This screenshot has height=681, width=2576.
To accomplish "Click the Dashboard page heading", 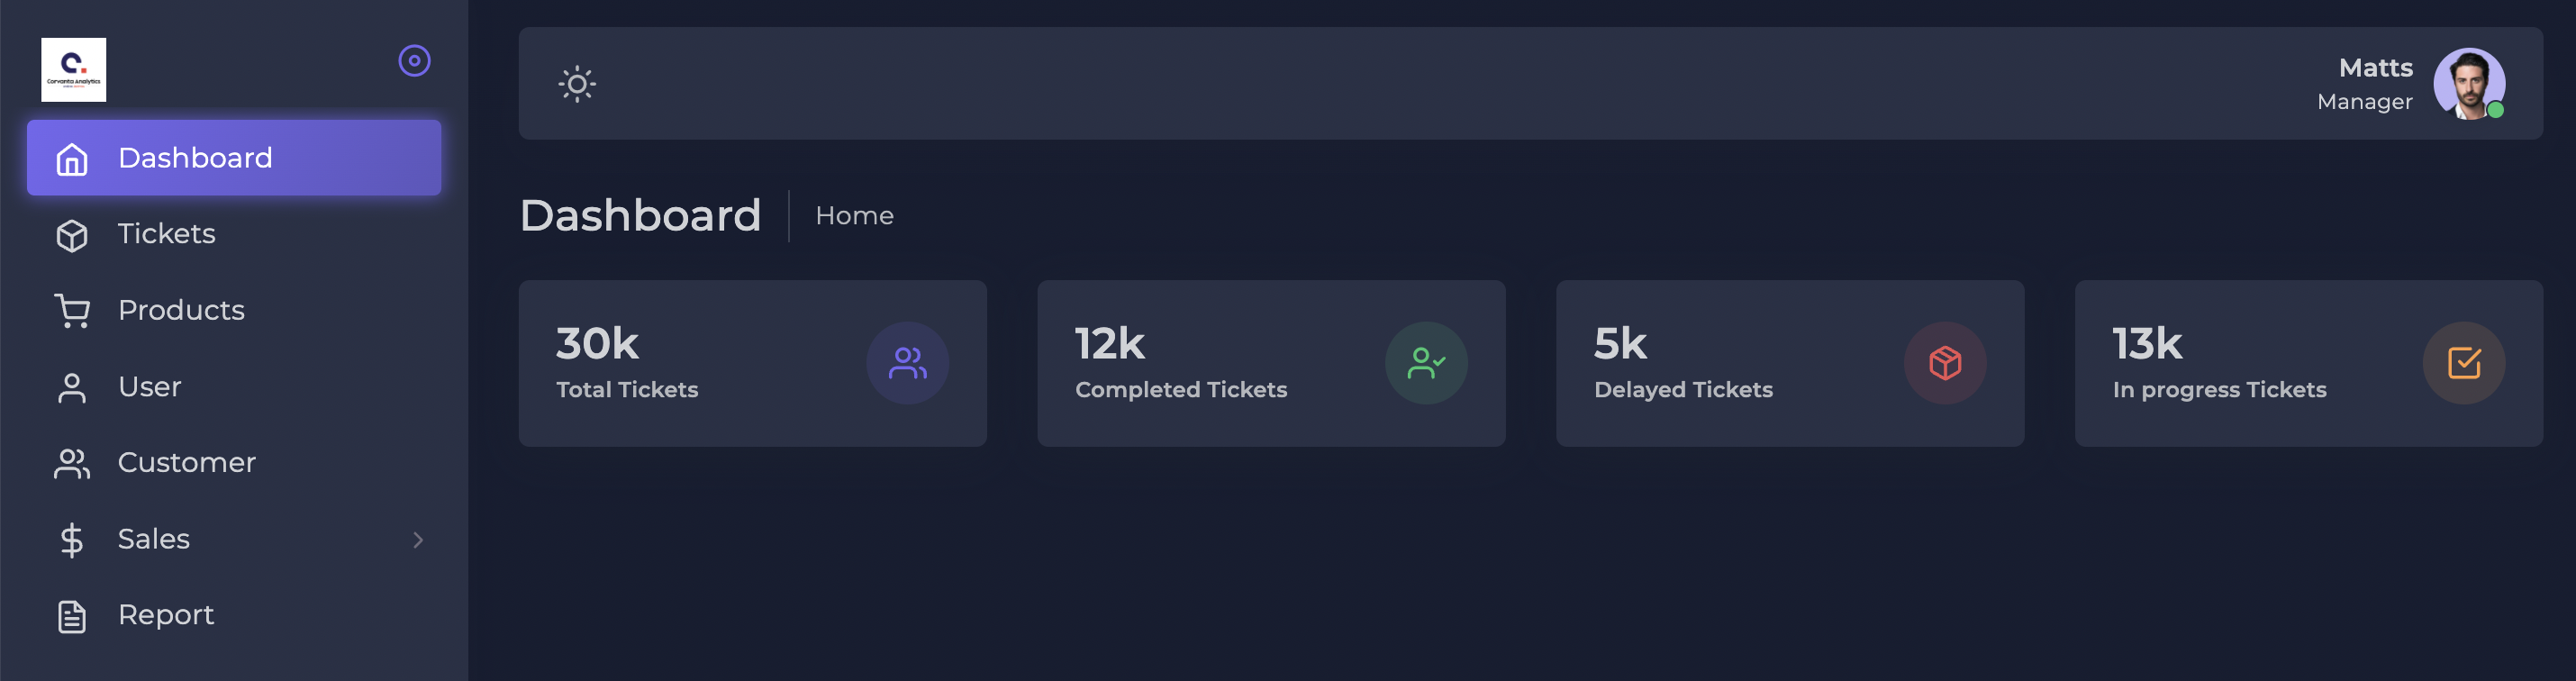I will (x=640, y=216).
